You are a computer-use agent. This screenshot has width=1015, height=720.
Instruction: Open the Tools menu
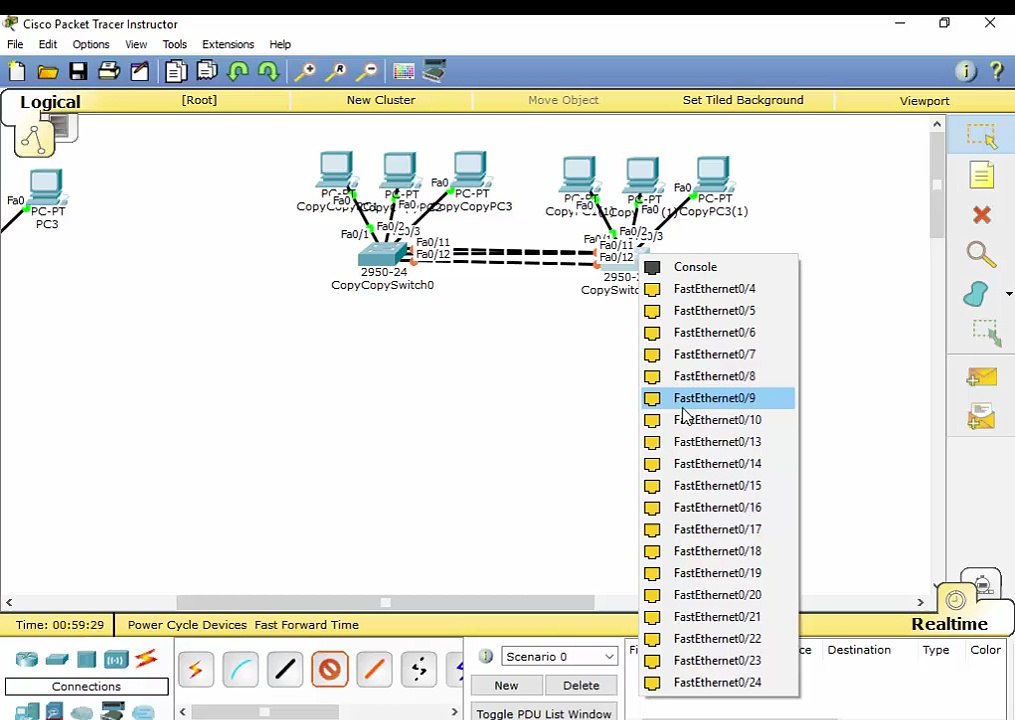pos(175,44)
